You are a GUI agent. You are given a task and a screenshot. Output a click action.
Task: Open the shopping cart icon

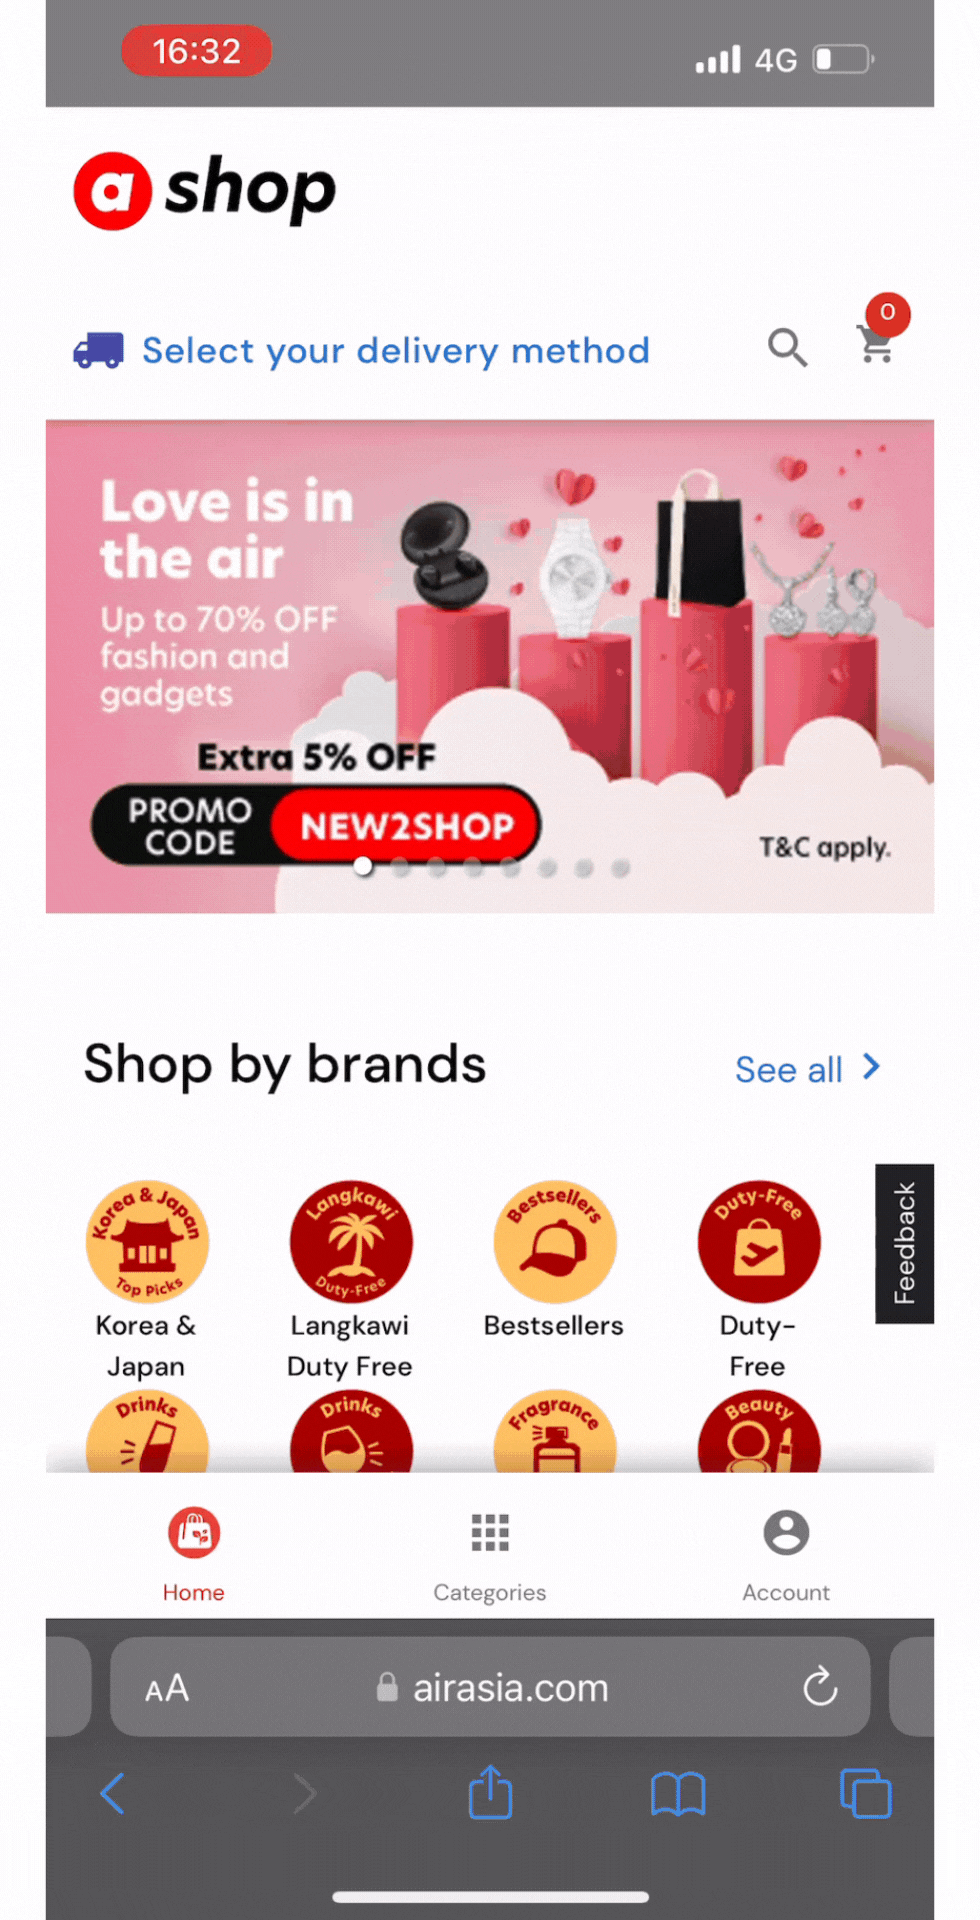(877, 344)
